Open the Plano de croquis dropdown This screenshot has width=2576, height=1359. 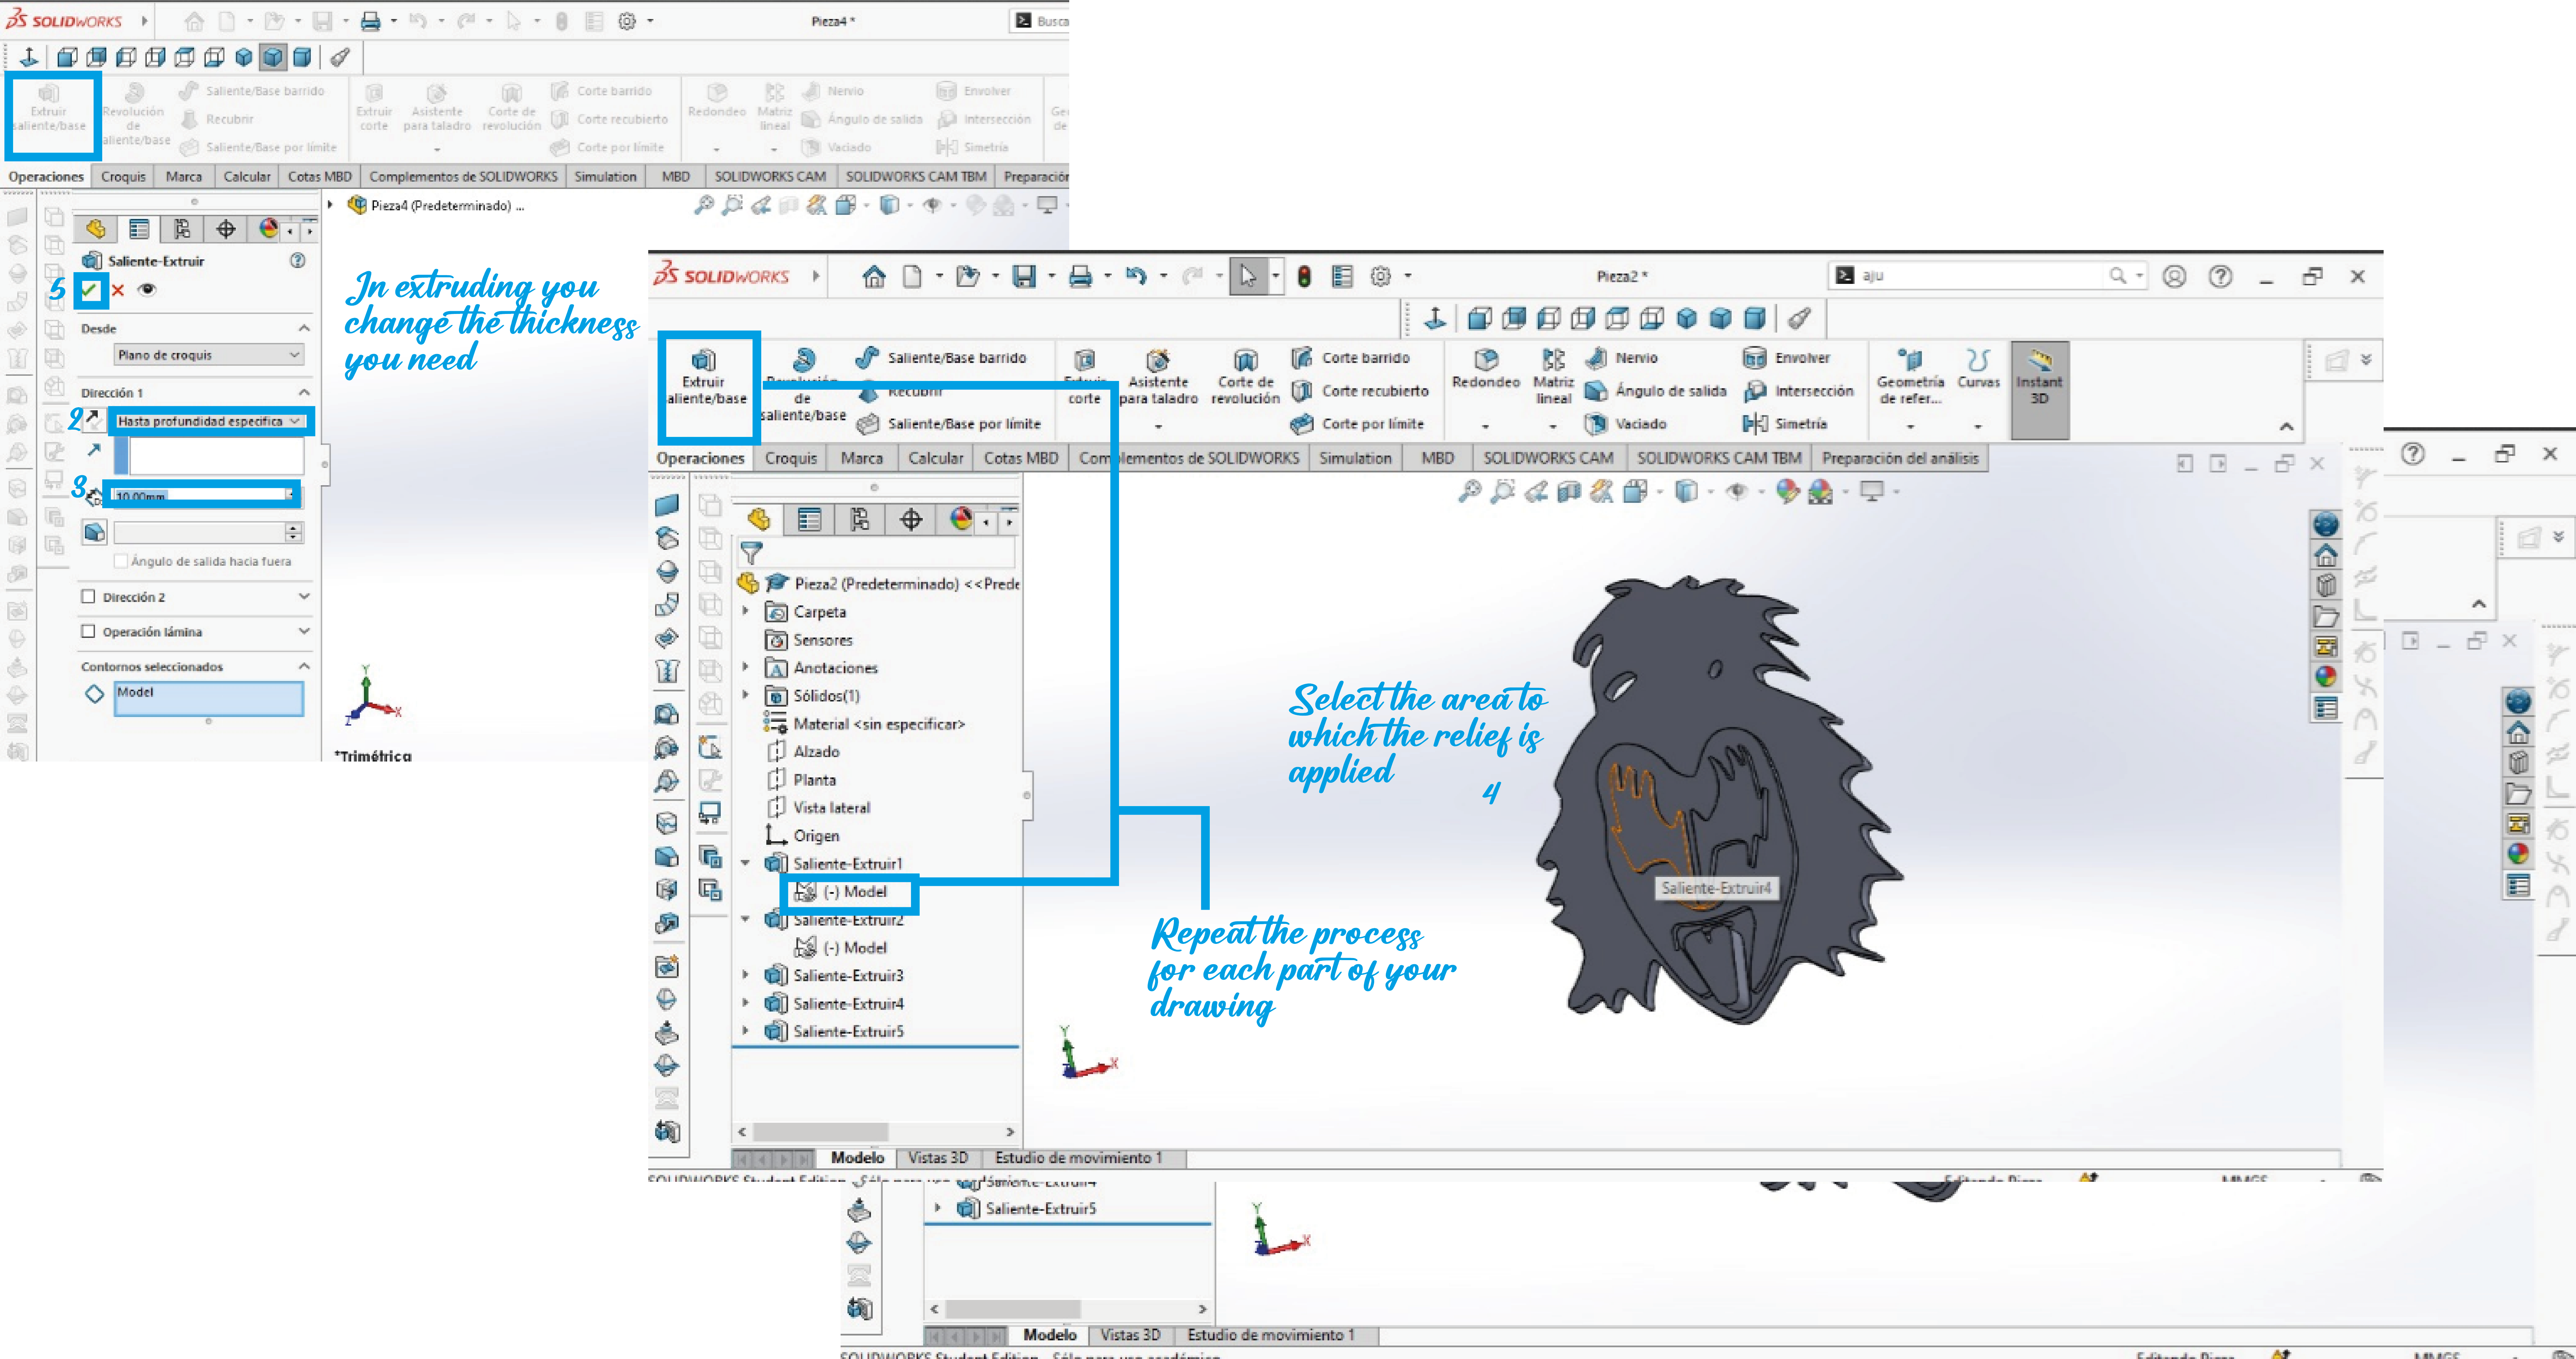tap(209, 355)
